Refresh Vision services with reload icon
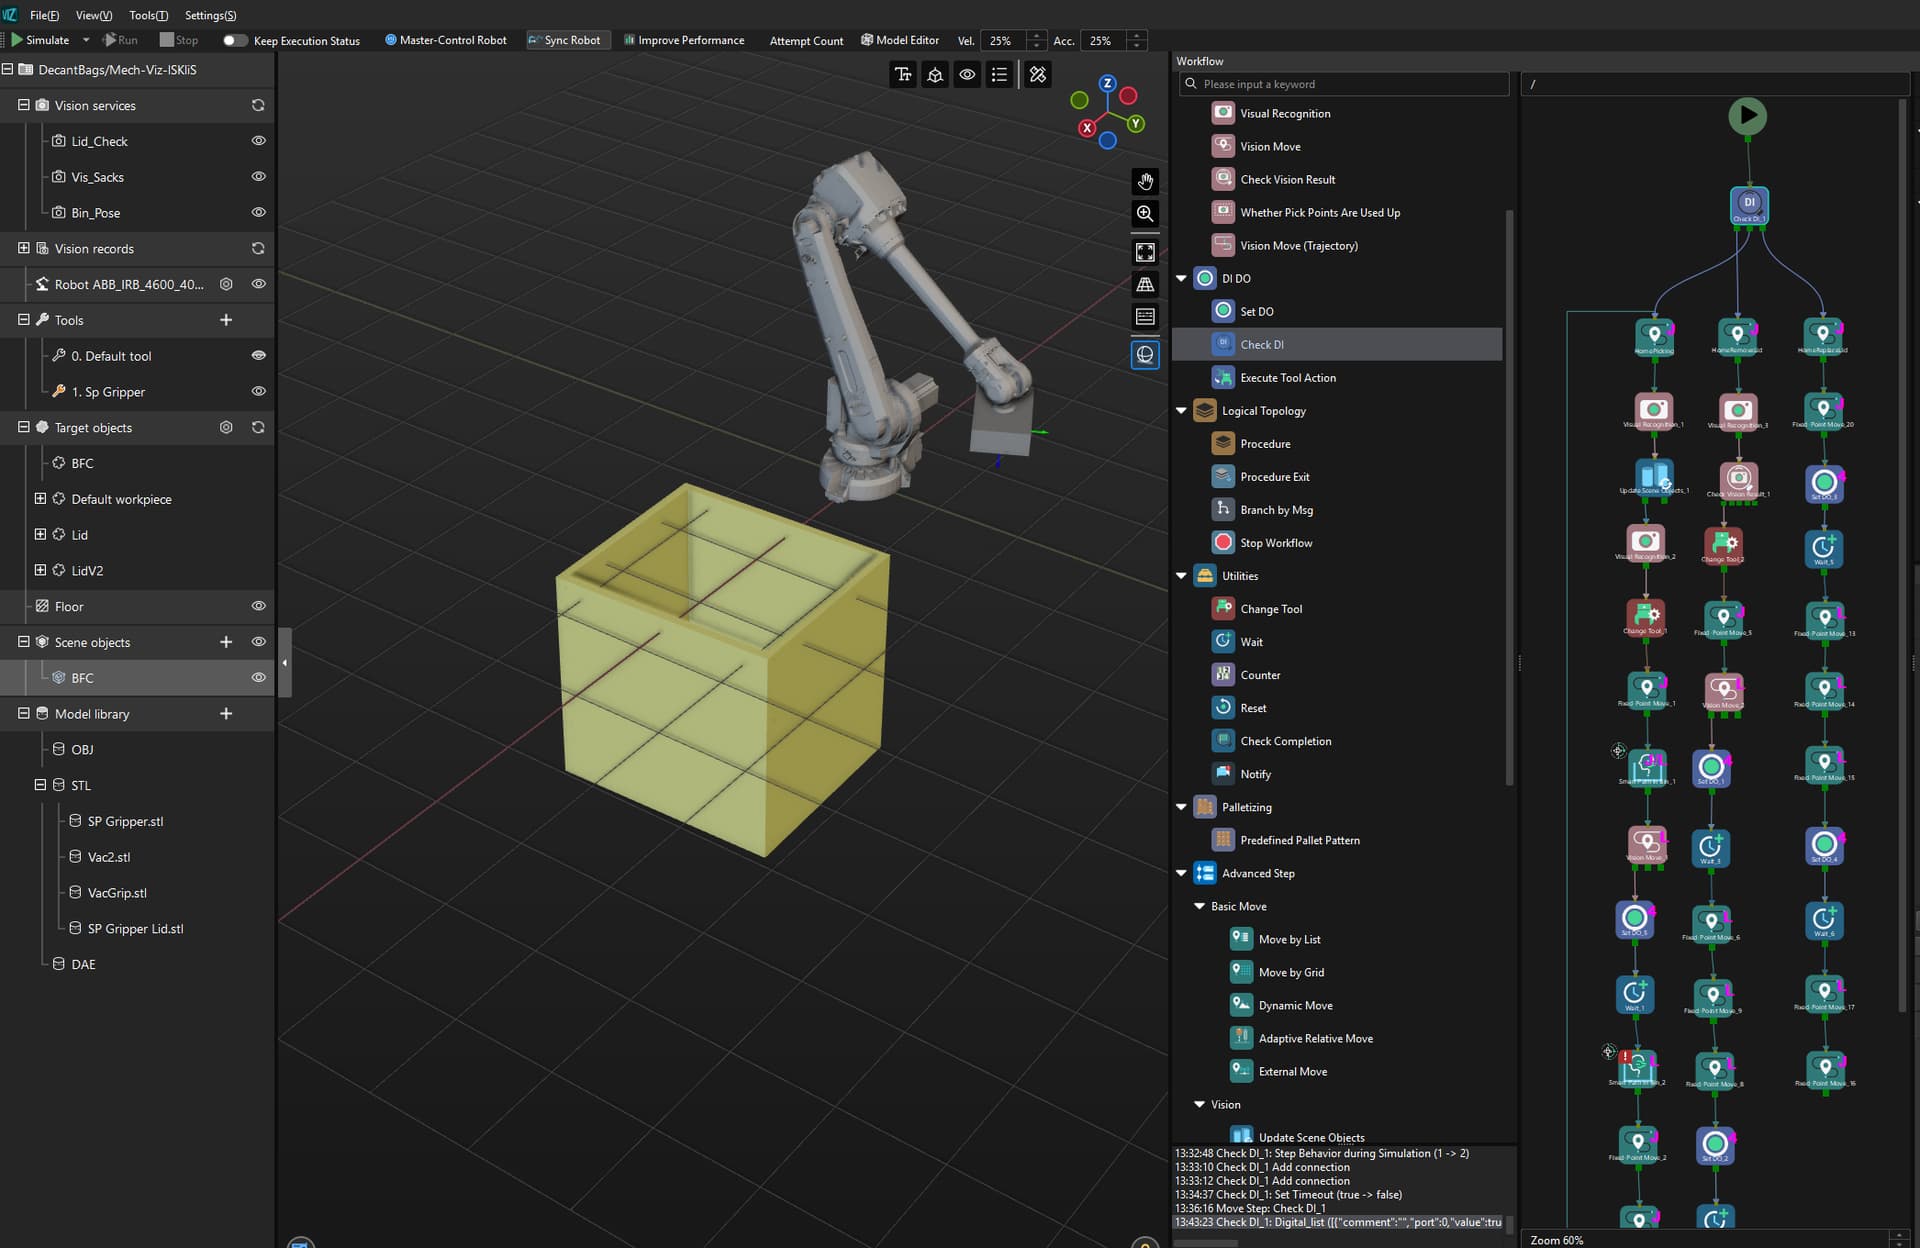Image resolution: width=1920 pixels, height=1248 pixels. [258, 105]
